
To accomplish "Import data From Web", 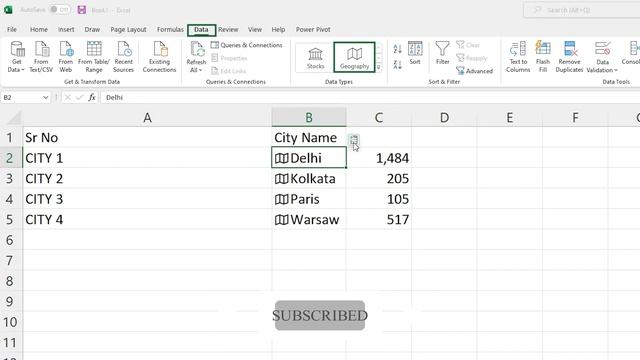I will [x=66, y=57].
